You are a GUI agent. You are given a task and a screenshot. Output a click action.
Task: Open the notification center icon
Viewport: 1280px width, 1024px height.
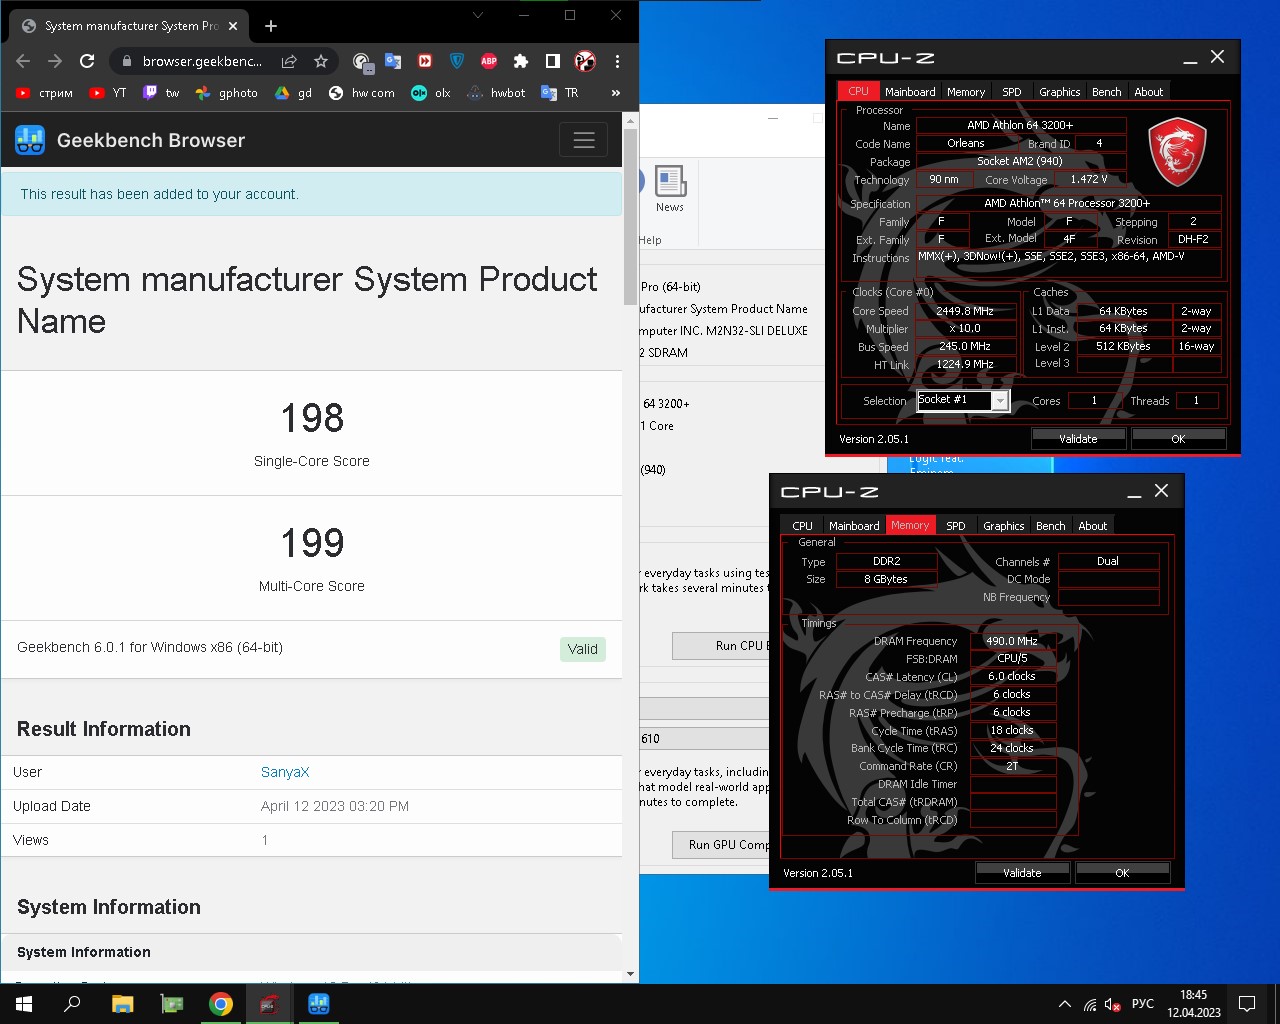tap(1247, 1004)
